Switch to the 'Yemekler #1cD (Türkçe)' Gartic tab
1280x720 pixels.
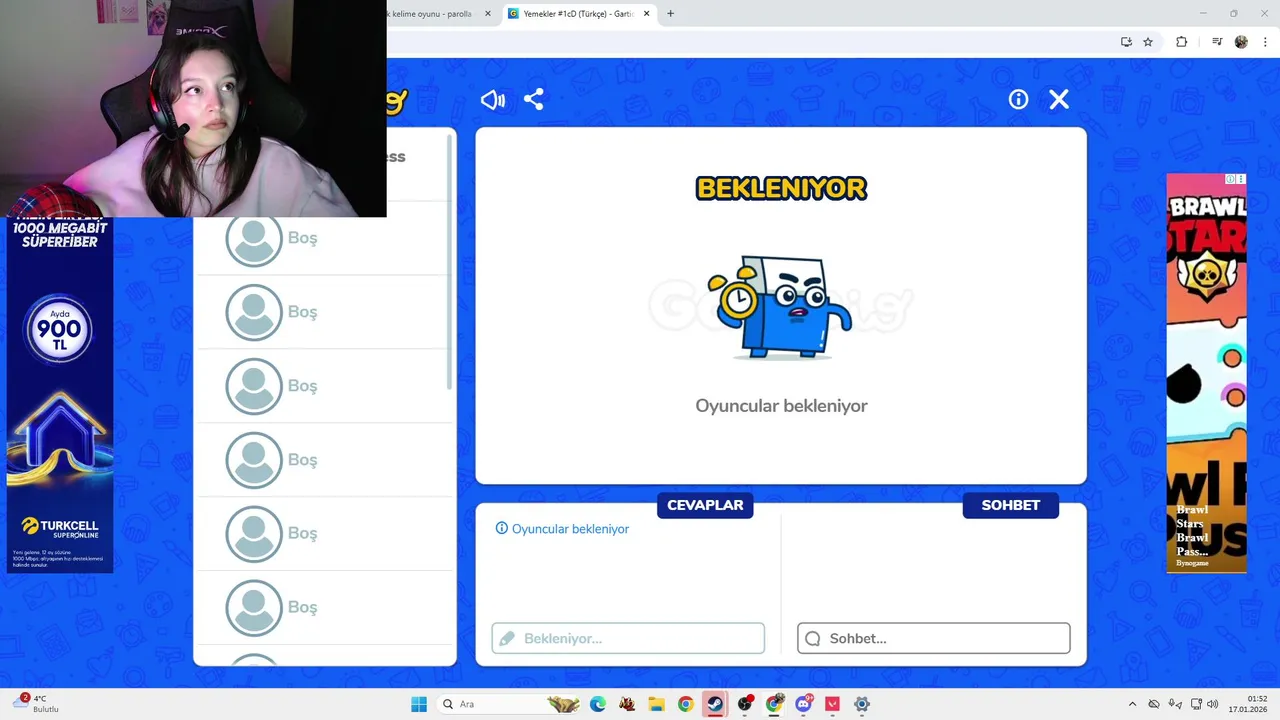[578, 14]
